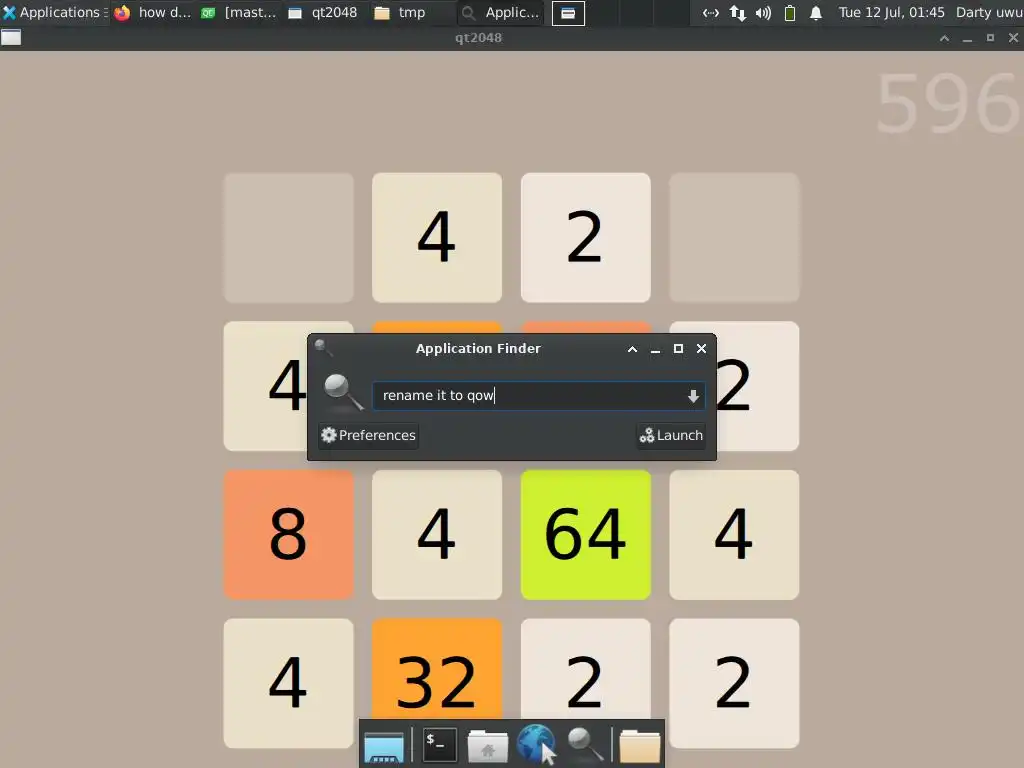Maximize the Application Finder window
This screenshot has width=1024, height=768.
679,349
